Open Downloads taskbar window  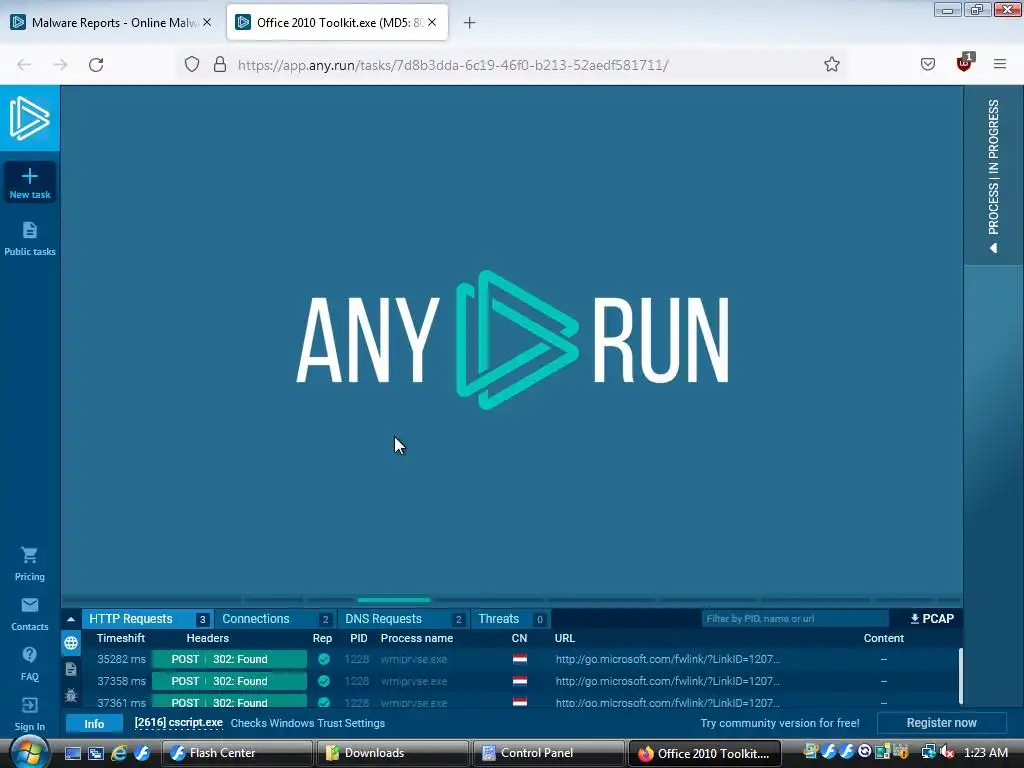point(393,753)
